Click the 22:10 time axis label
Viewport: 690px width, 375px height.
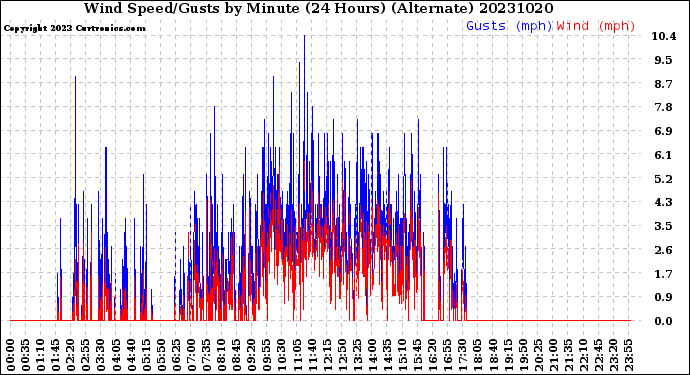click(x=583, y=354)
